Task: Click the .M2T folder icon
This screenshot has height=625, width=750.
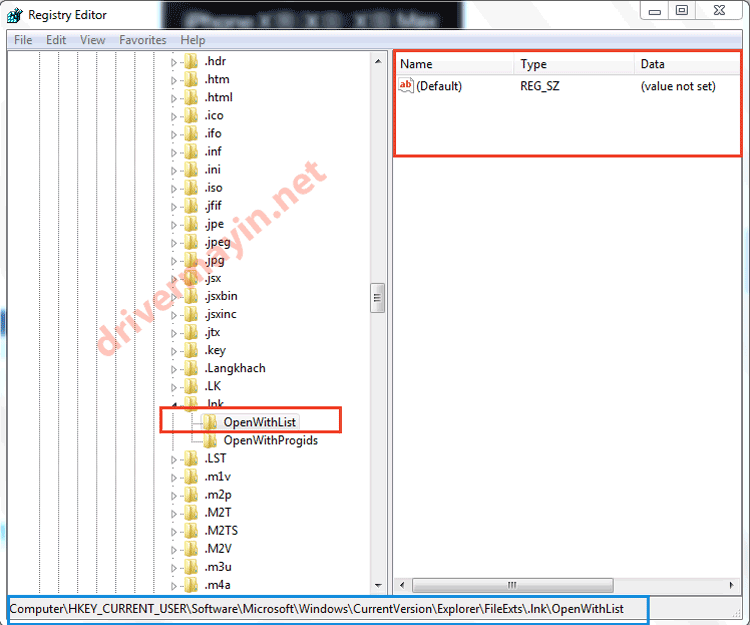Action: (191, 513)
